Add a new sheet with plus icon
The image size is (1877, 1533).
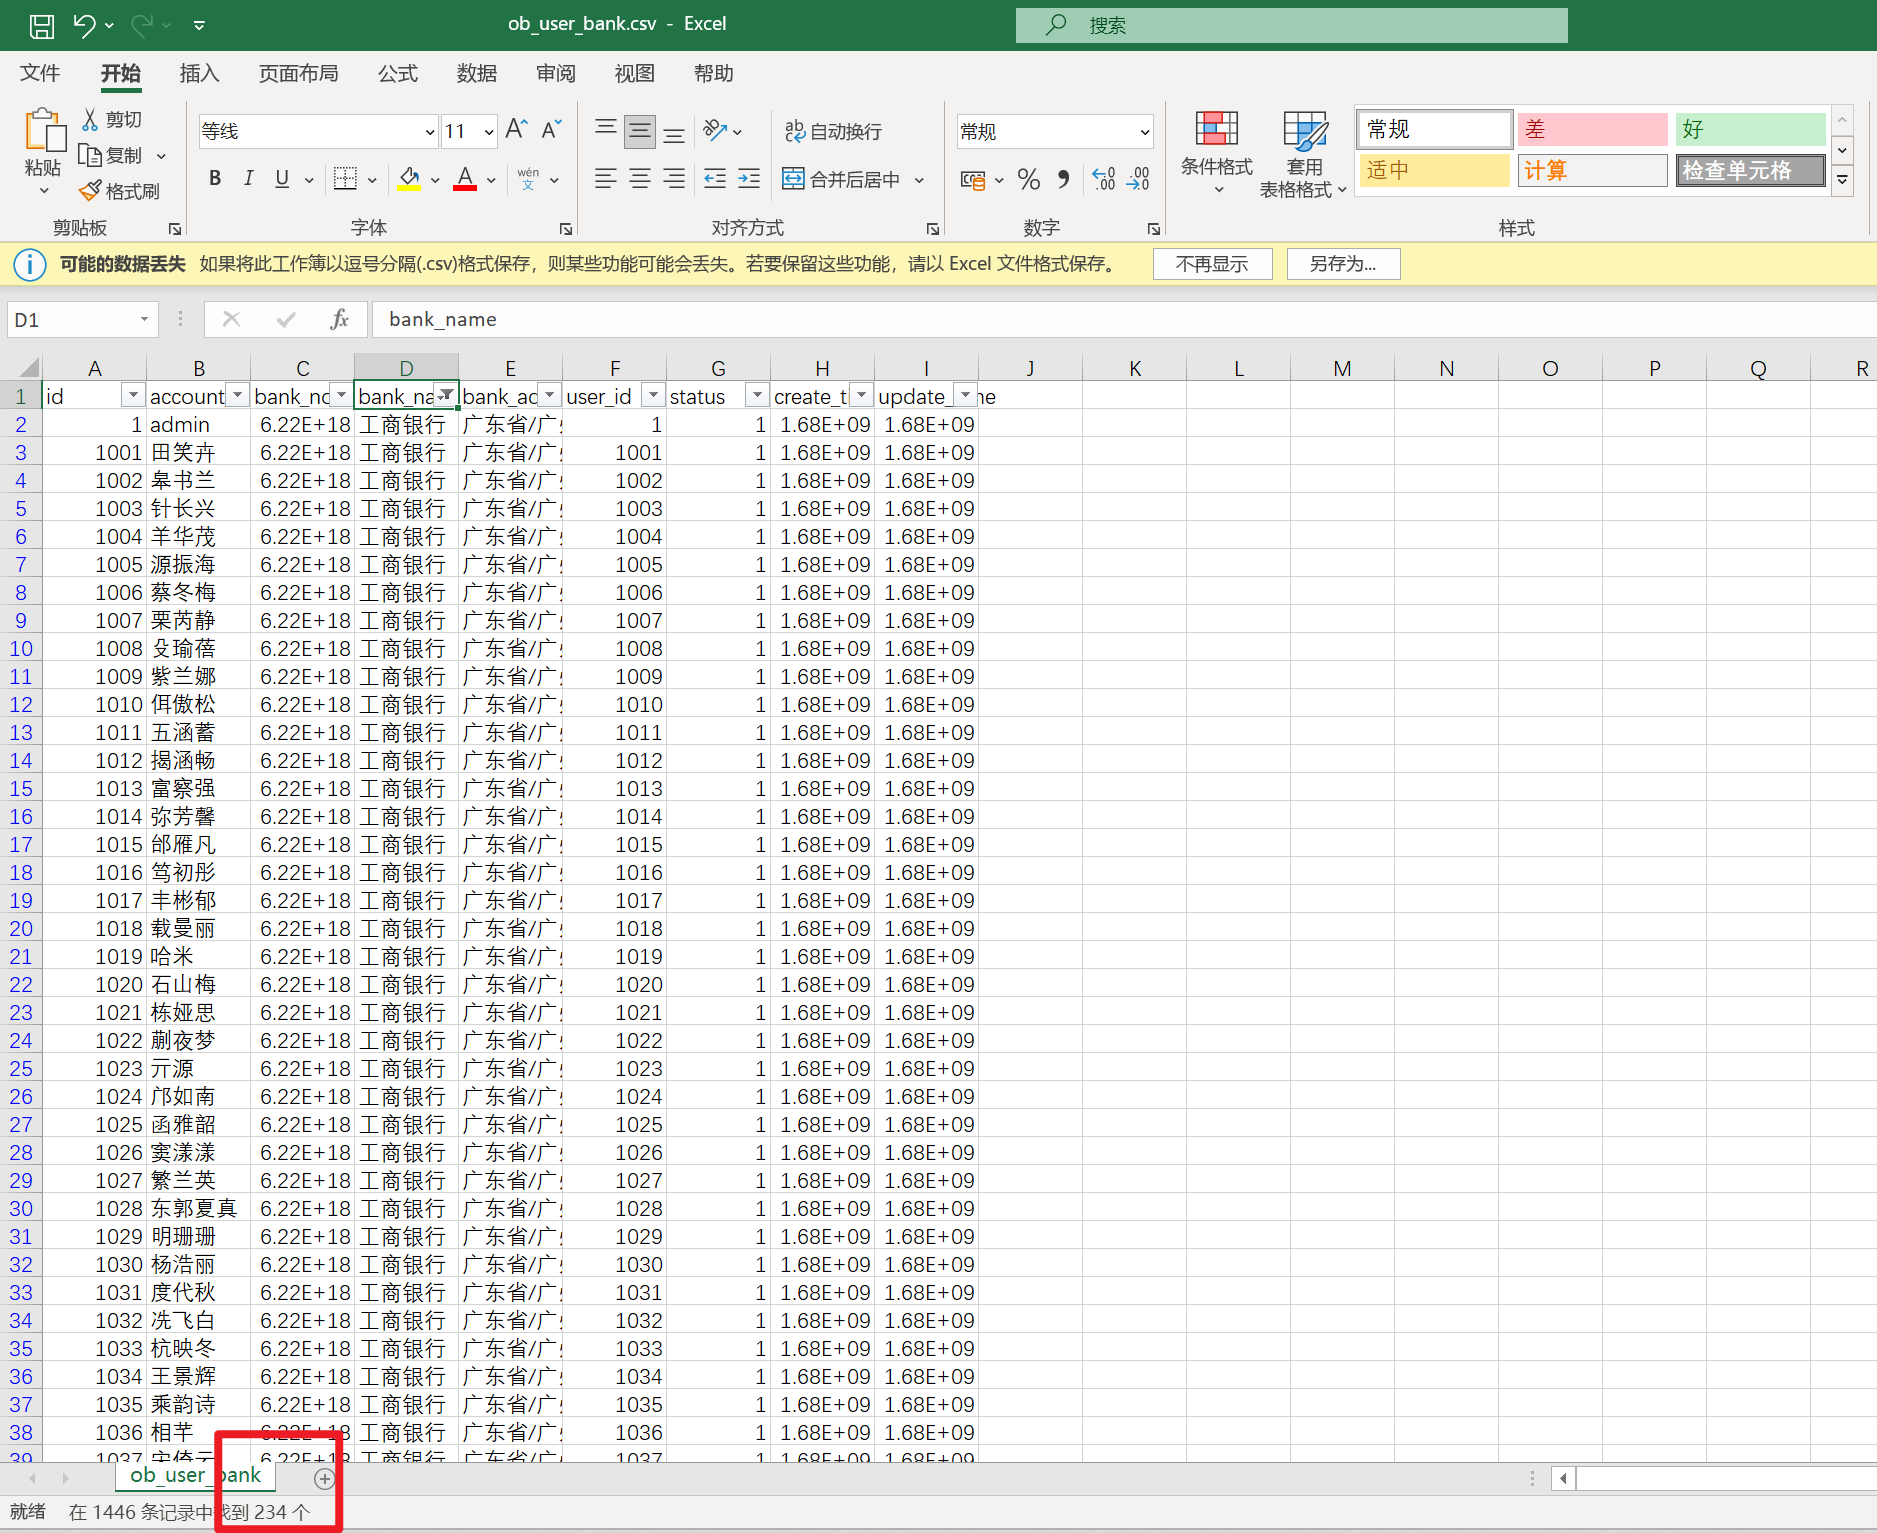click(324, 1478)
